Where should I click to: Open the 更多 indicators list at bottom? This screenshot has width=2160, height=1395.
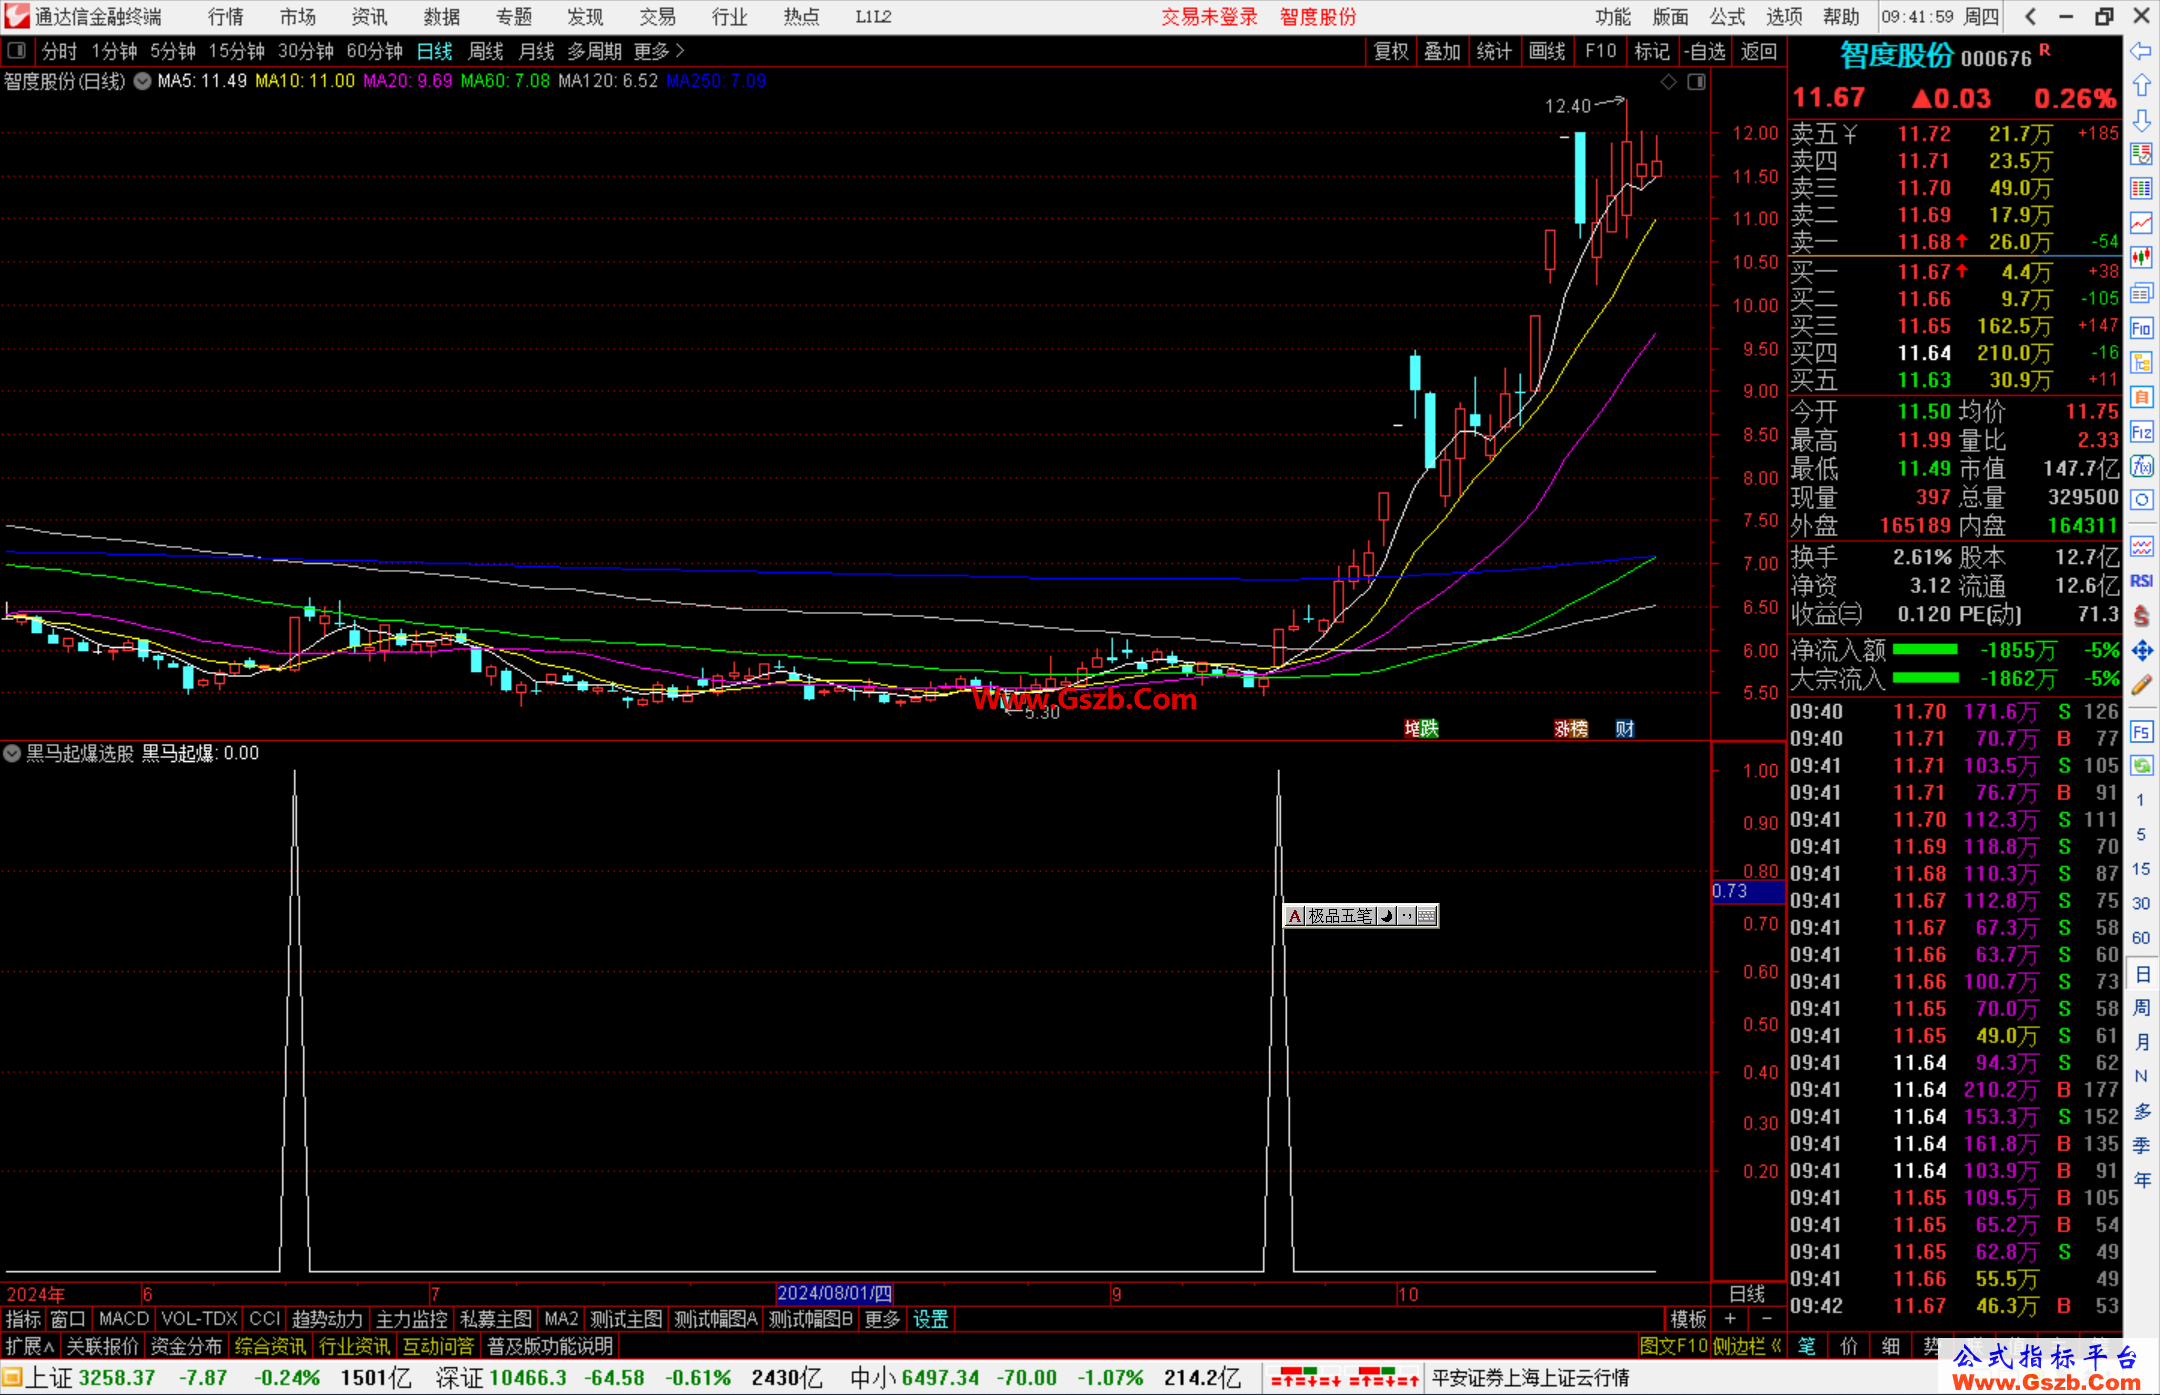pyautogui.click(x=882, y=1319)
